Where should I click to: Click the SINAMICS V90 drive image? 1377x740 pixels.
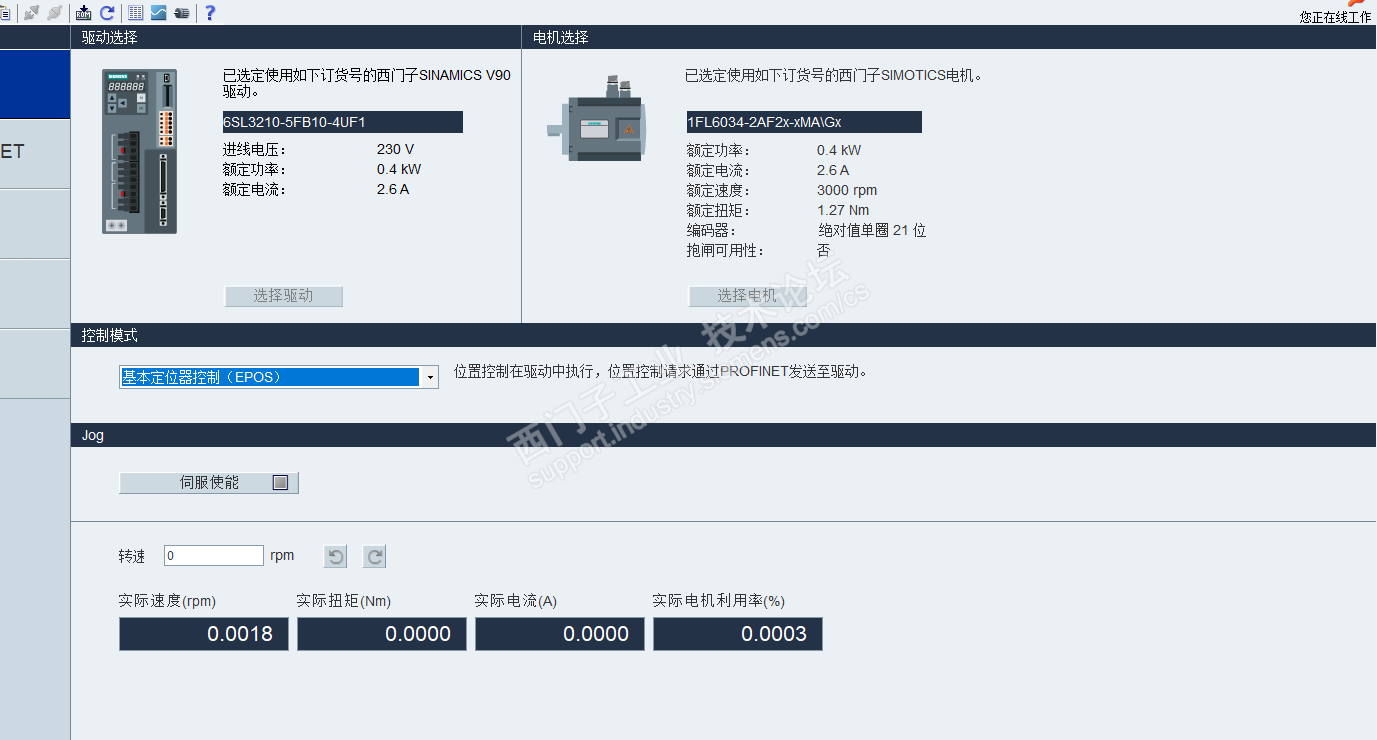(140, 152)
